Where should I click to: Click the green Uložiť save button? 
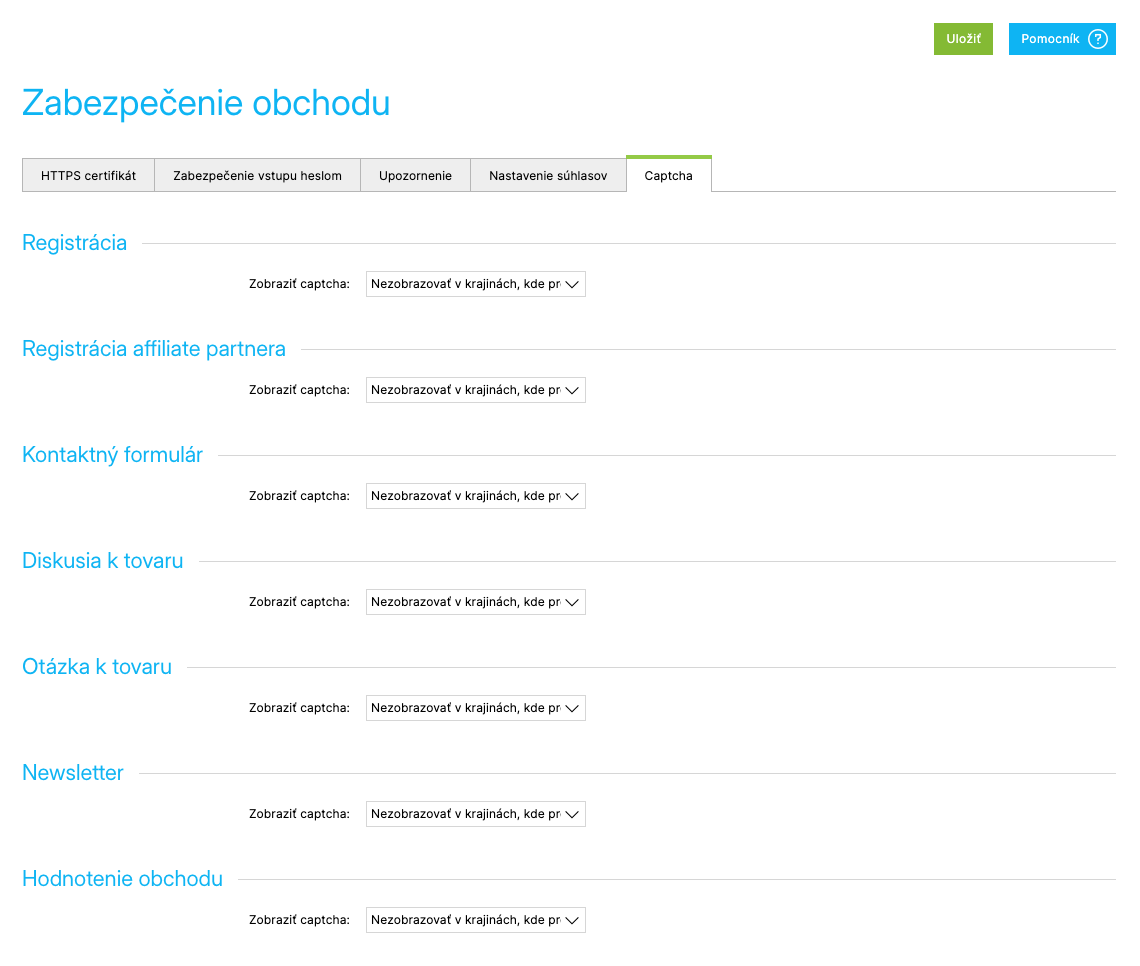(x=963, y=39)
